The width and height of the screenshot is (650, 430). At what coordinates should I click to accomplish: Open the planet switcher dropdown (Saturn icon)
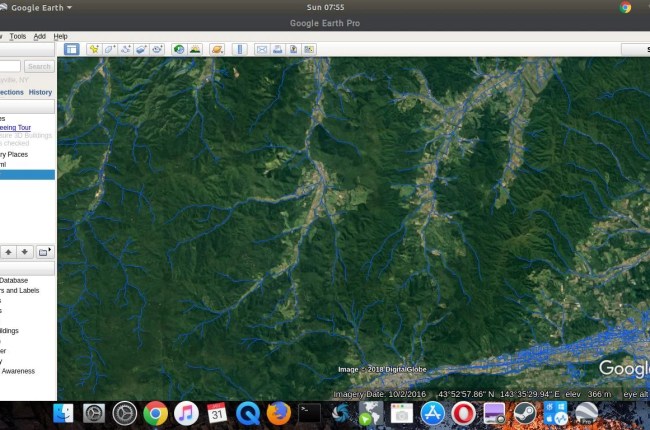pos(217,49)
